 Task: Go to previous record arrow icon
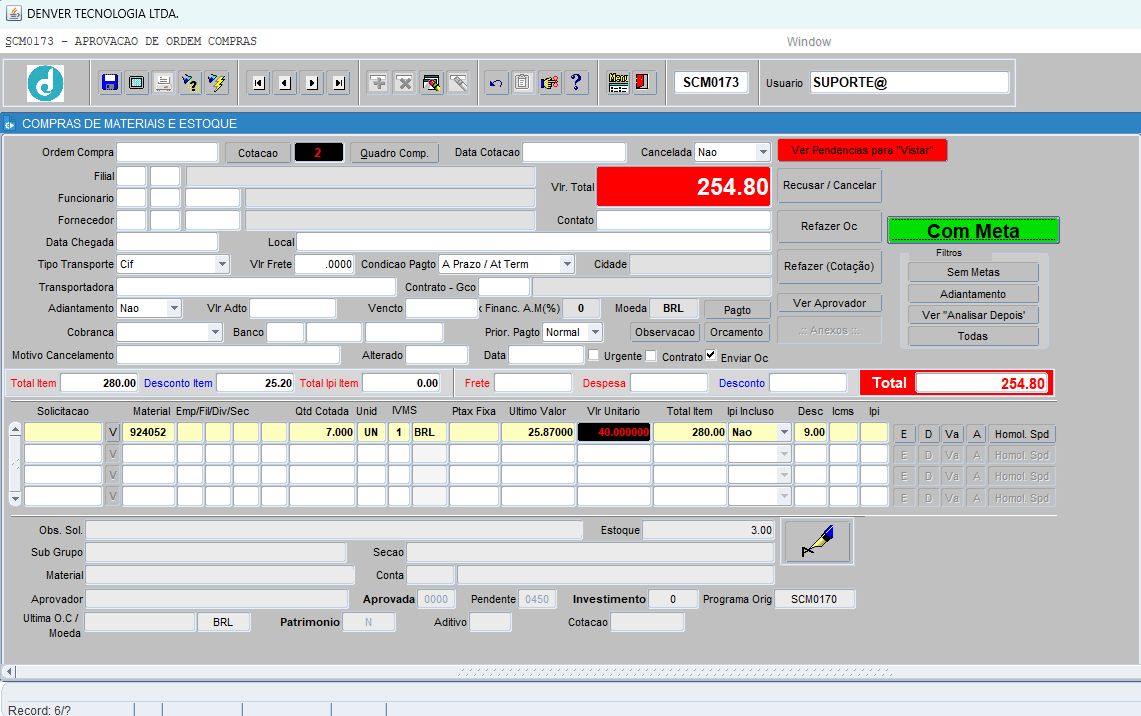[x=285, y=83]
